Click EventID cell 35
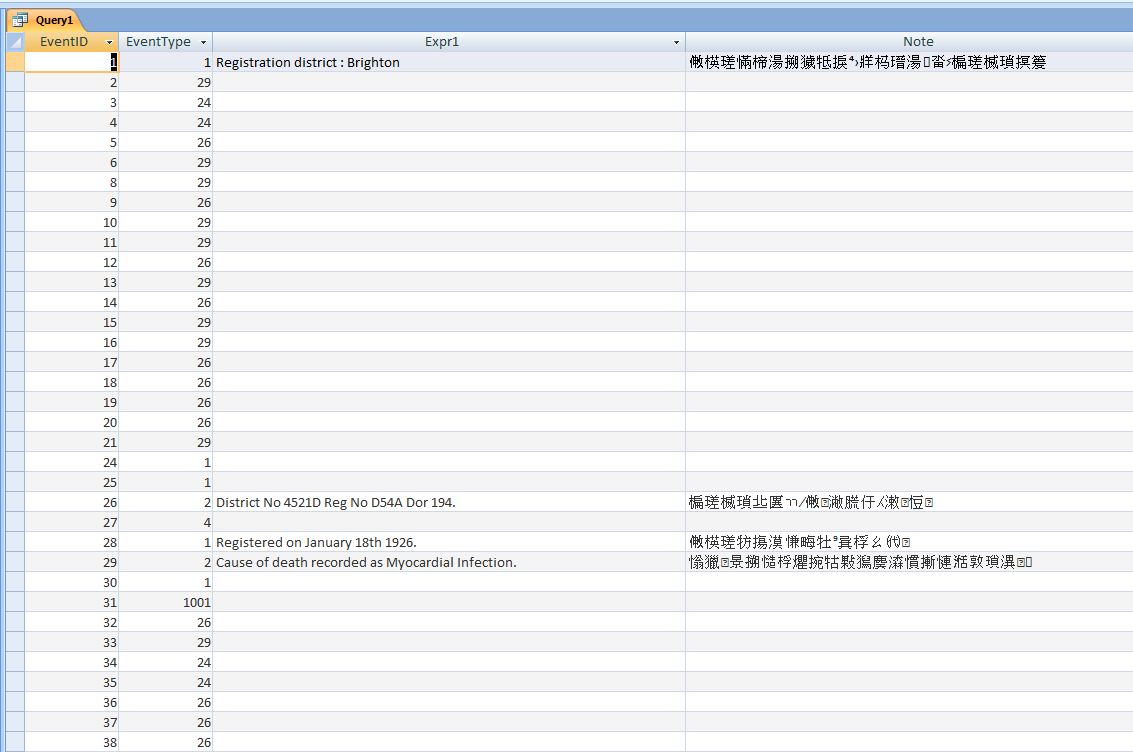The width and height of the screenshot is (1133, 752). (72, 682)
